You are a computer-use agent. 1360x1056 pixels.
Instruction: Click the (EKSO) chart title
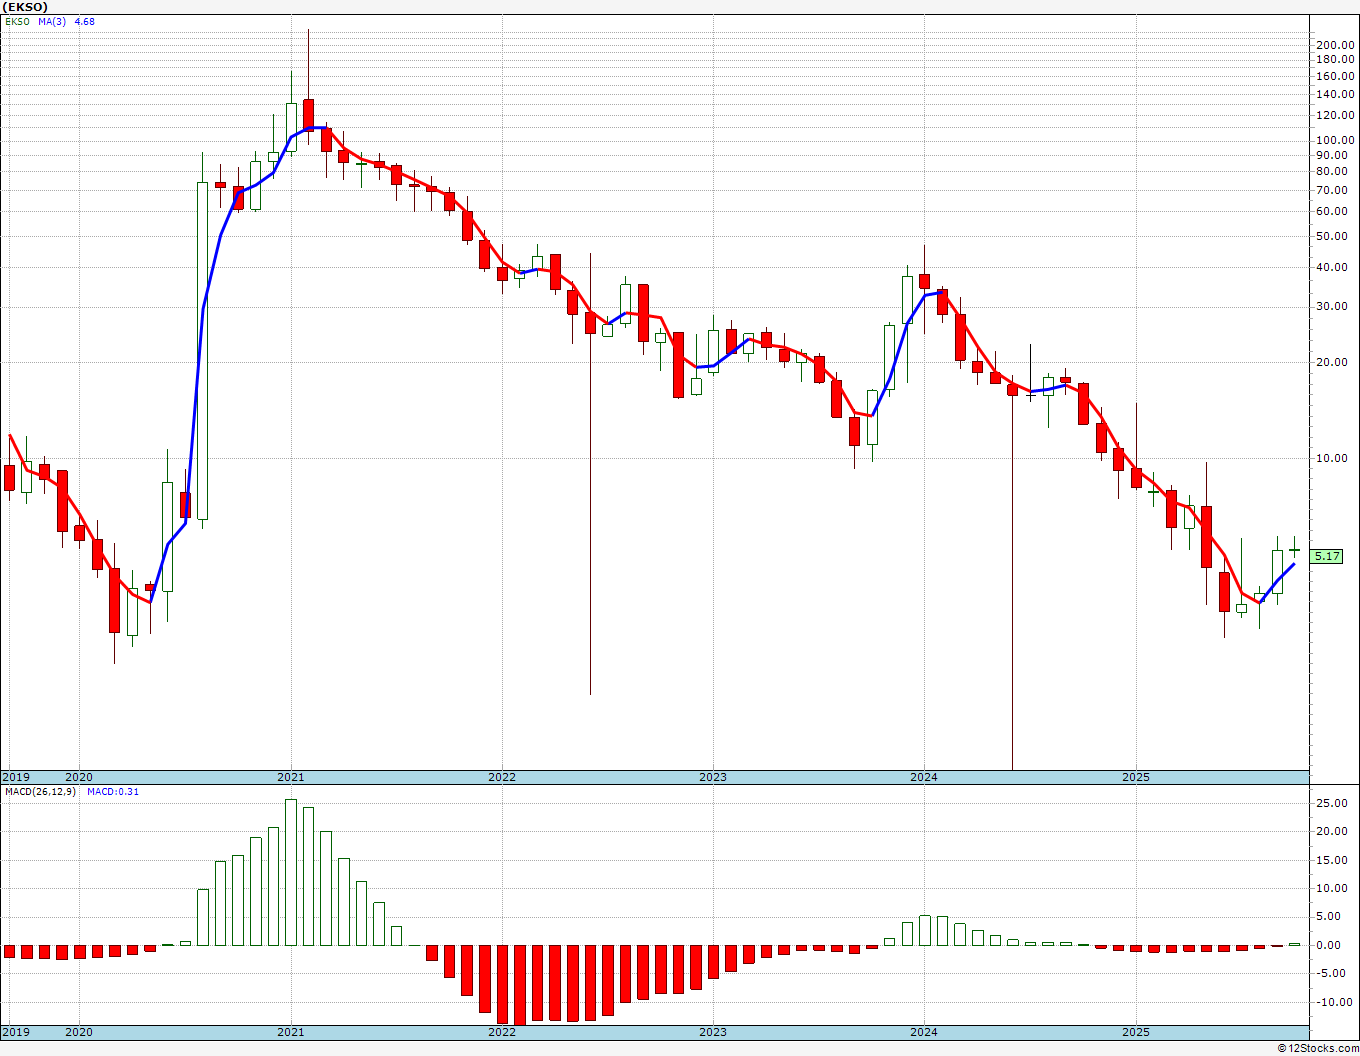click(25, 7)
